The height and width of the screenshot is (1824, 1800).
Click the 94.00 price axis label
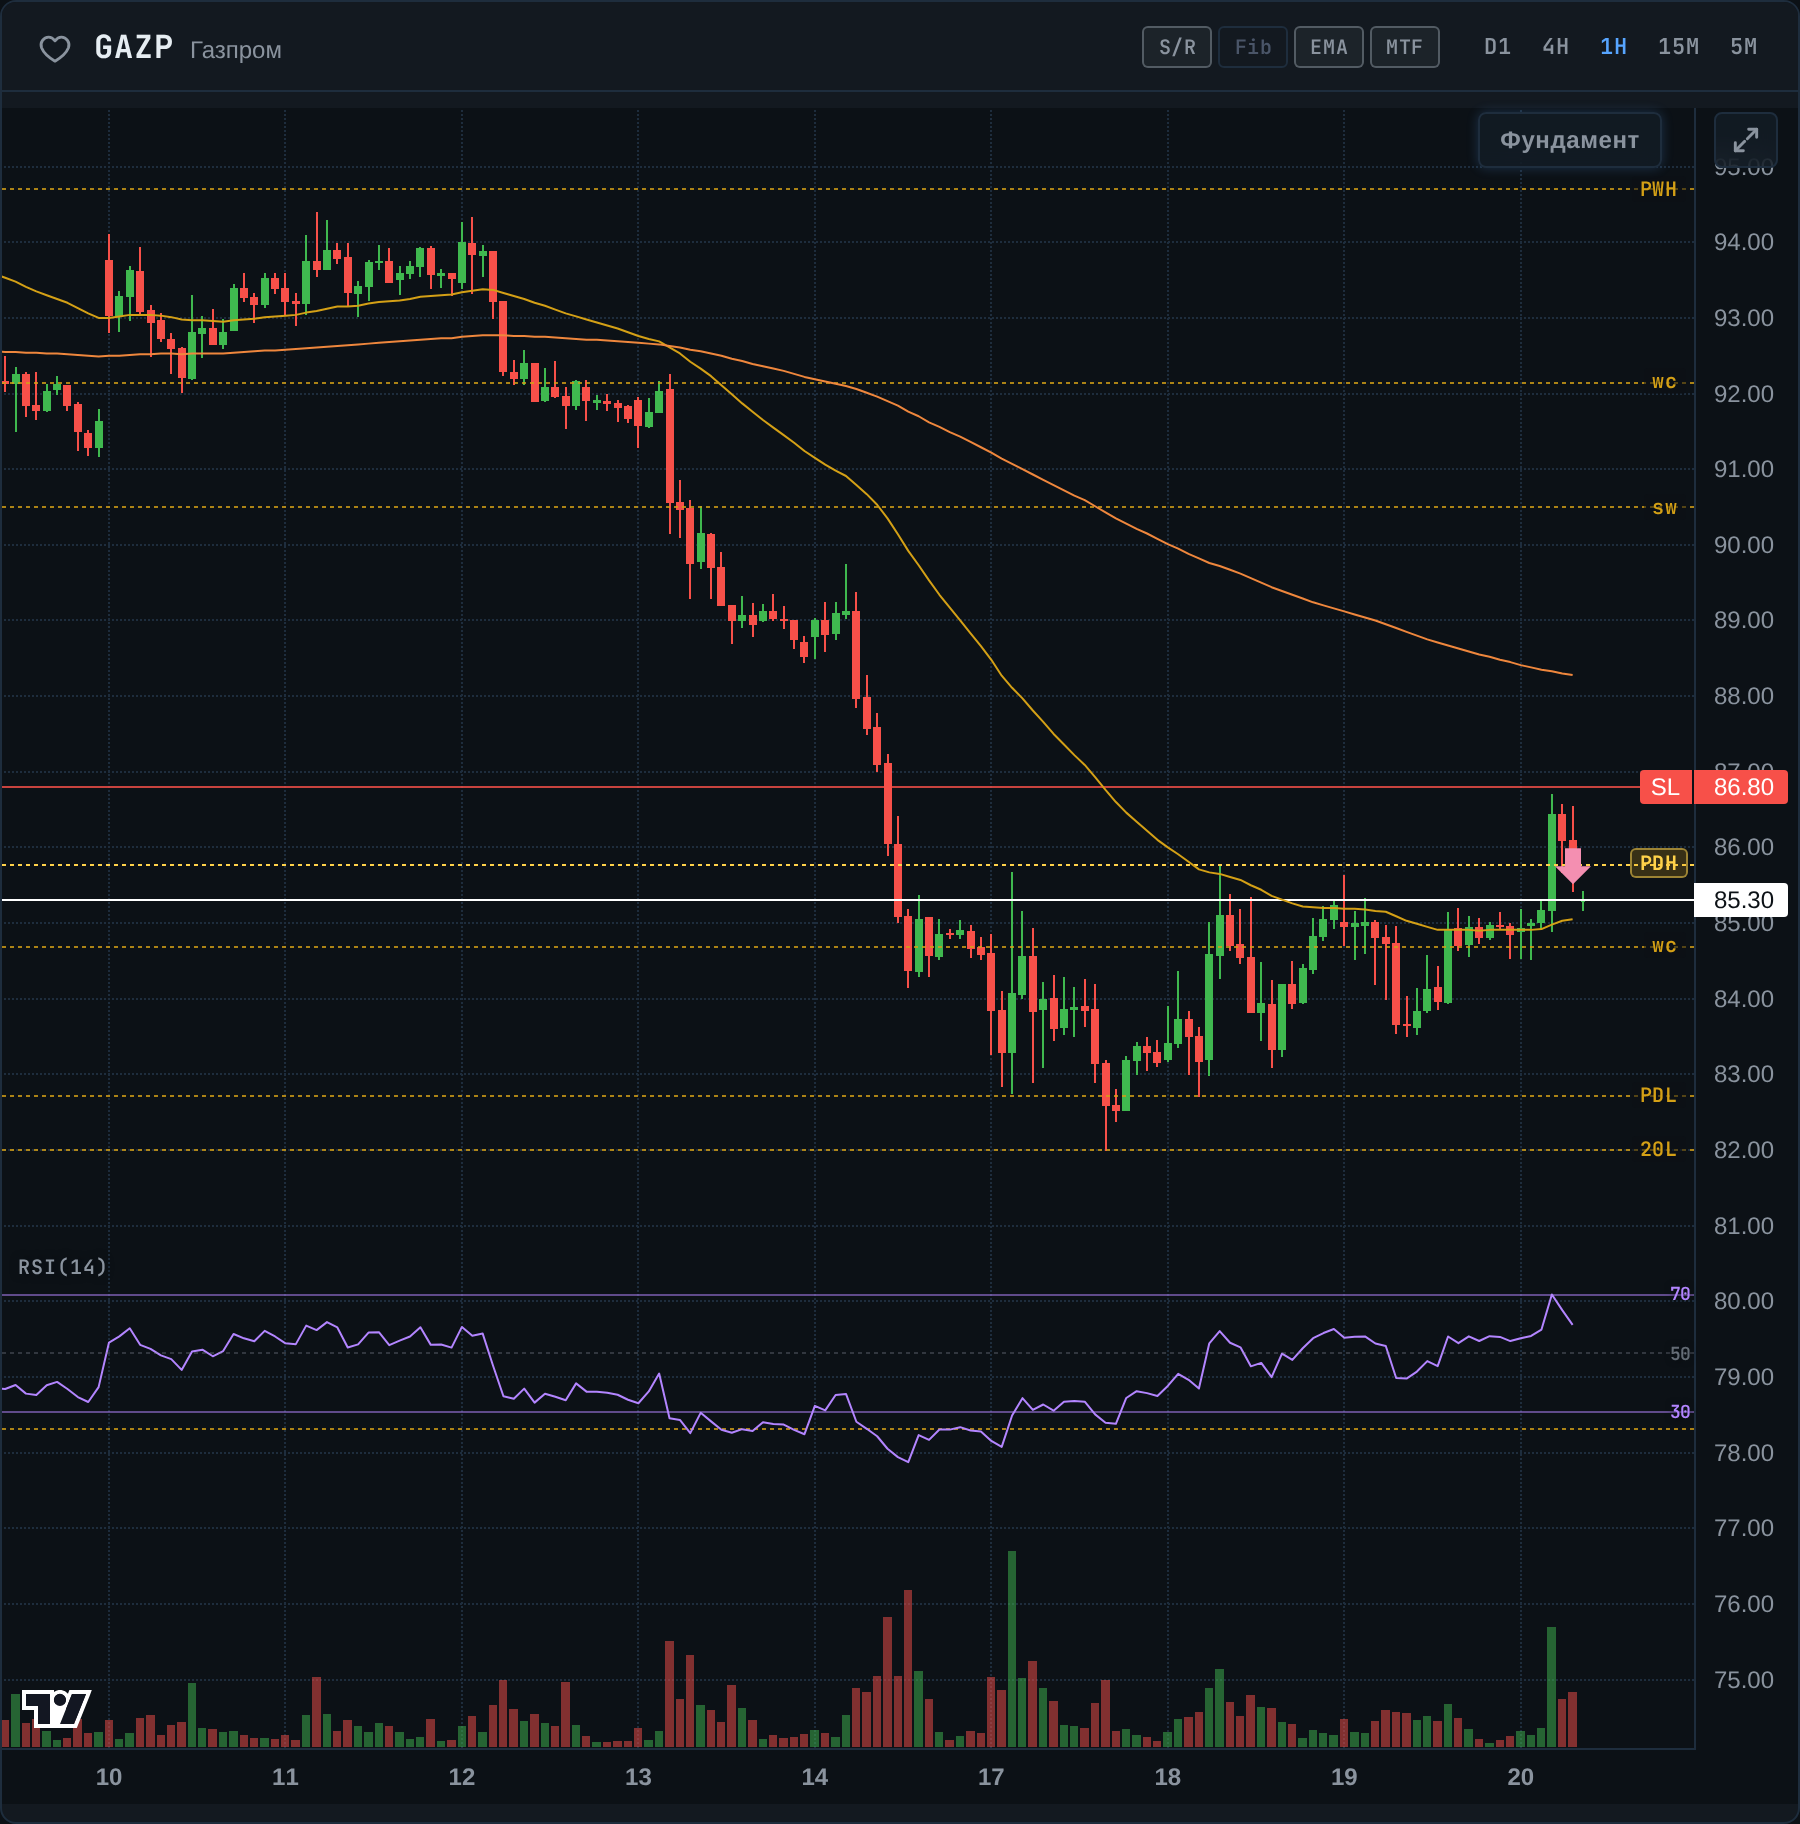(x=1743, y=242)
